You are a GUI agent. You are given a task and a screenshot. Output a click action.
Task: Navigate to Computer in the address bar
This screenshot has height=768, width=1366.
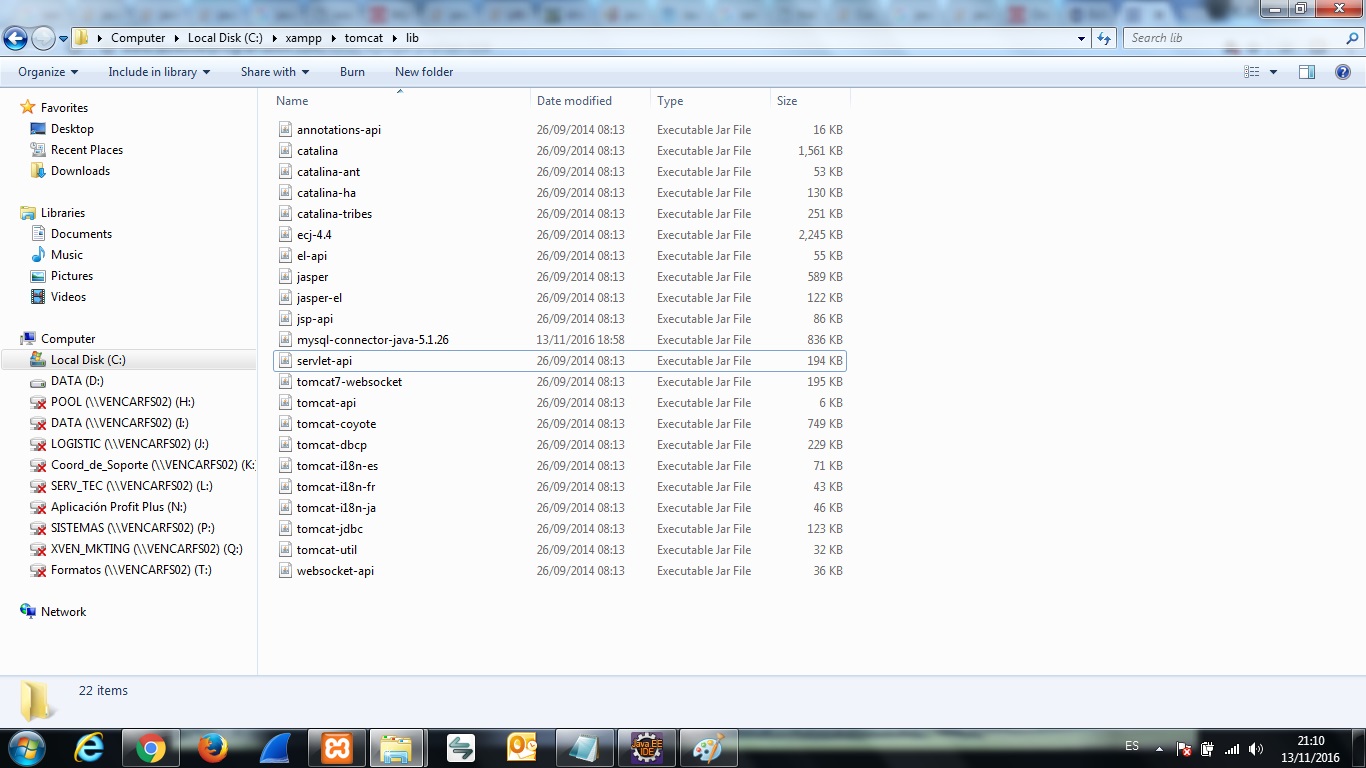tap(138, 38)
